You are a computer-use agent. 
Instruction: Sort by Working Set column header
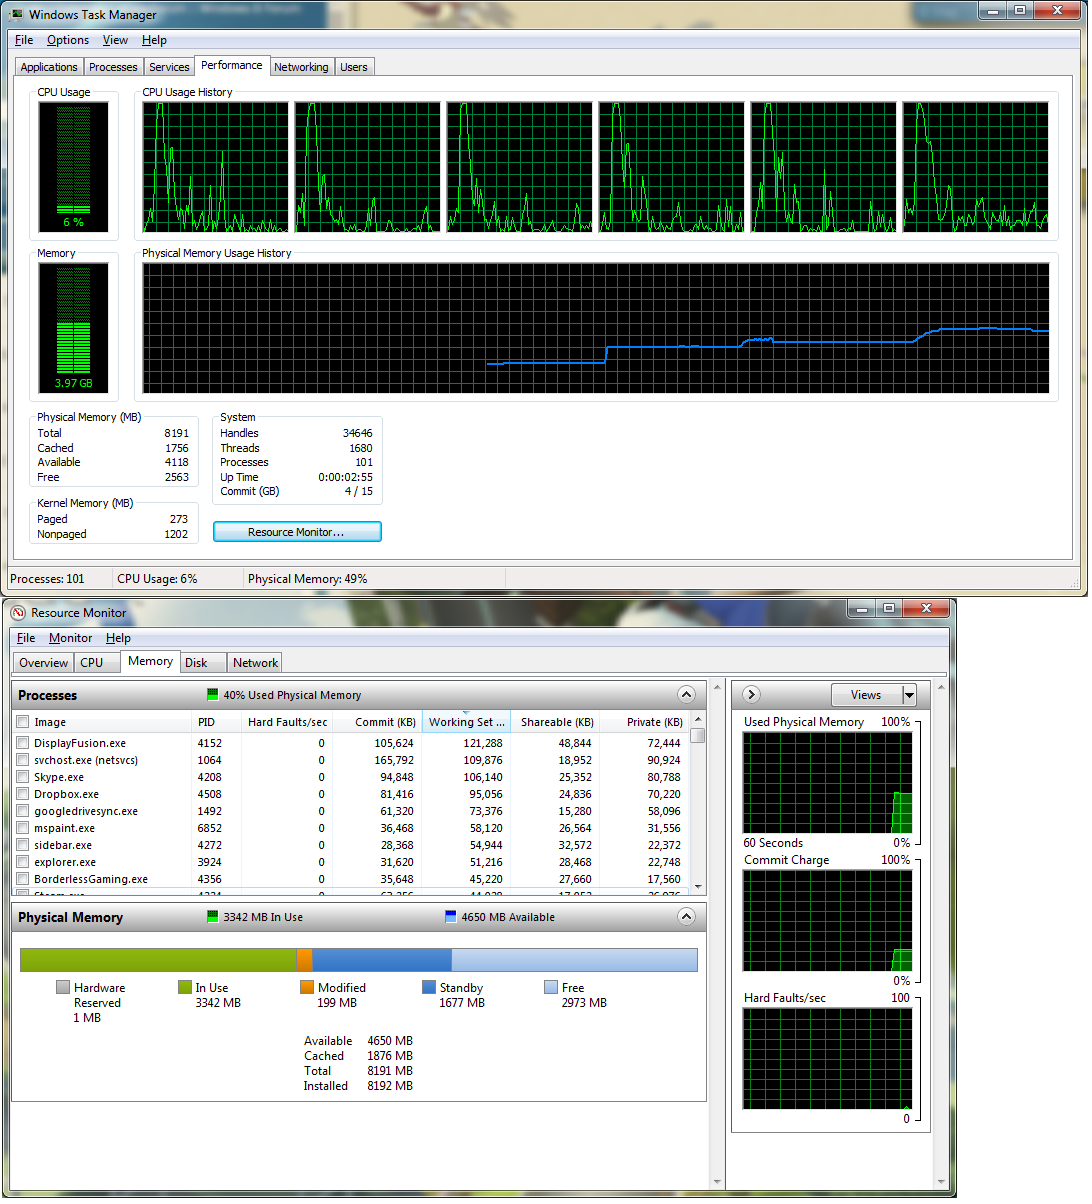(466, 722)
